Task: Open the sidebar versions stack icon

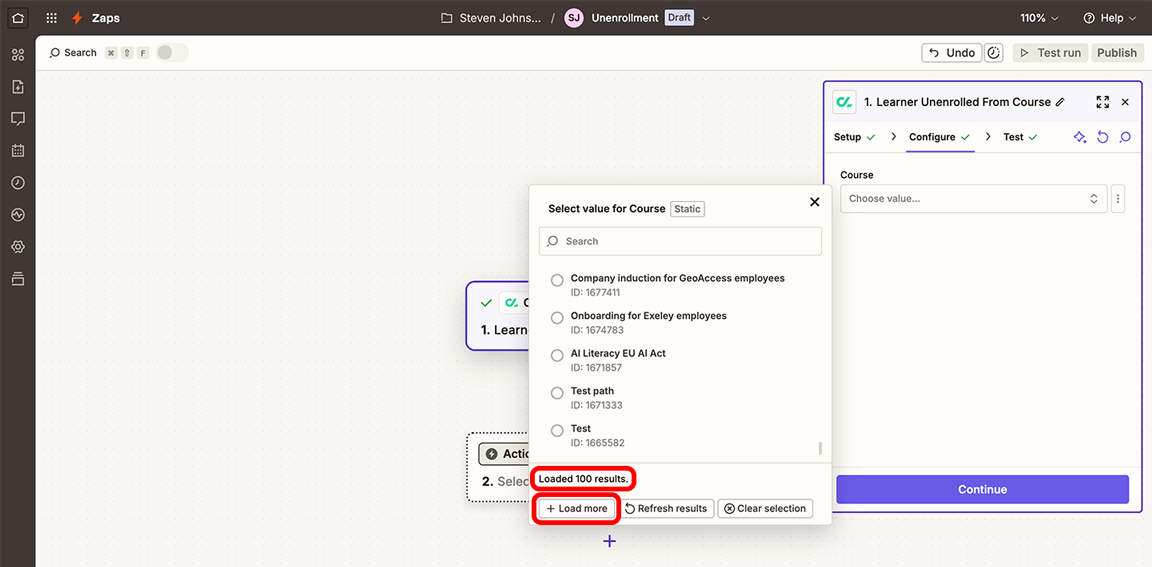Action: [x=18, y=279]
